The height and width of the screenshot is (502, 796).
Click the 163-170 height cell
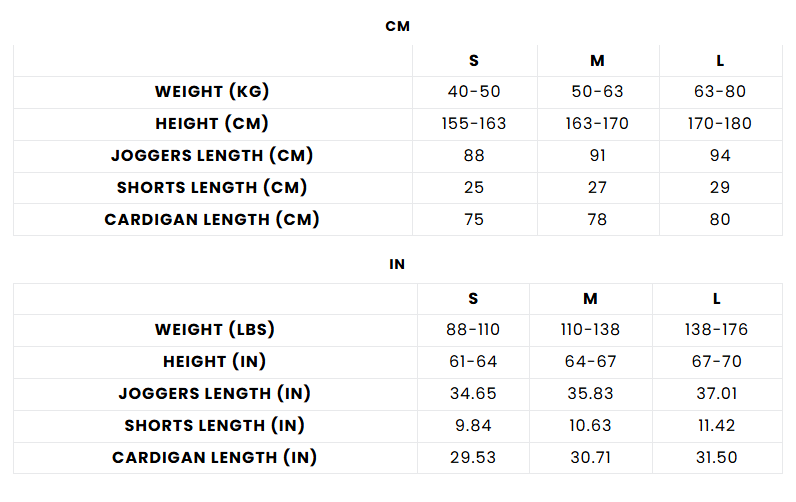point(597,124)
